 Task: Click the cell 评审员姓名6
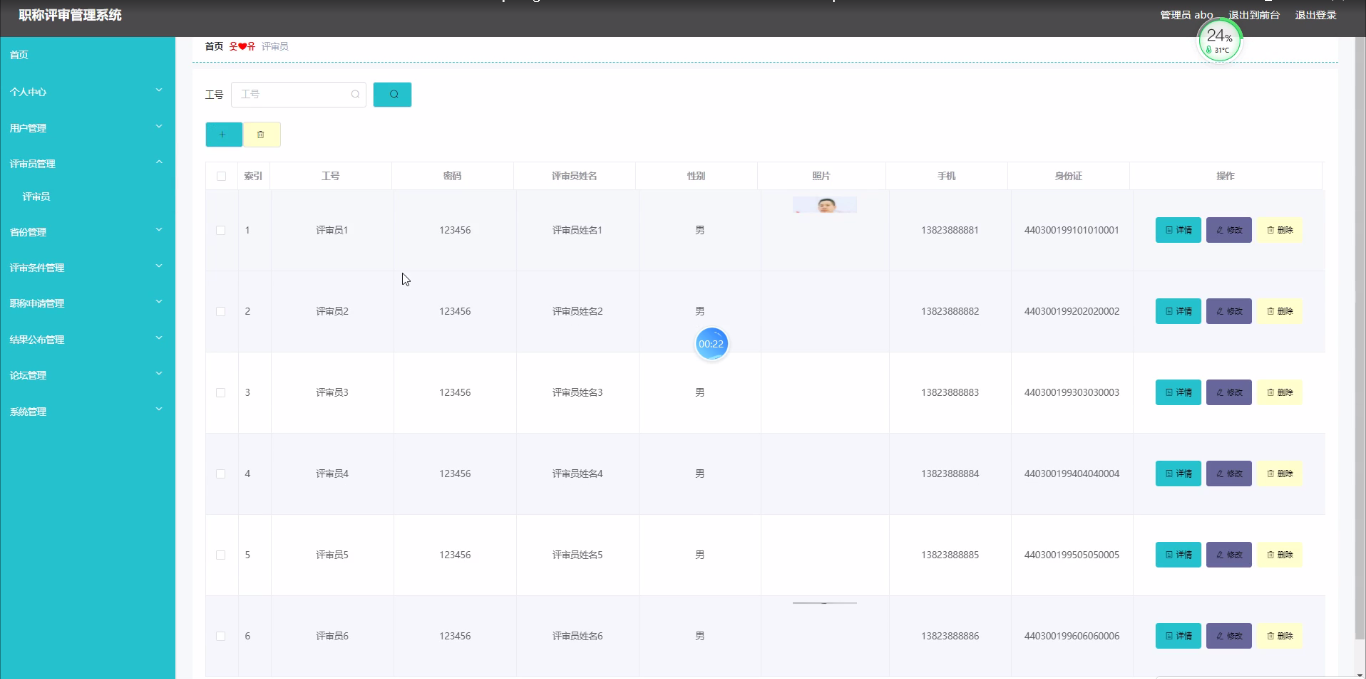[578, 635]
